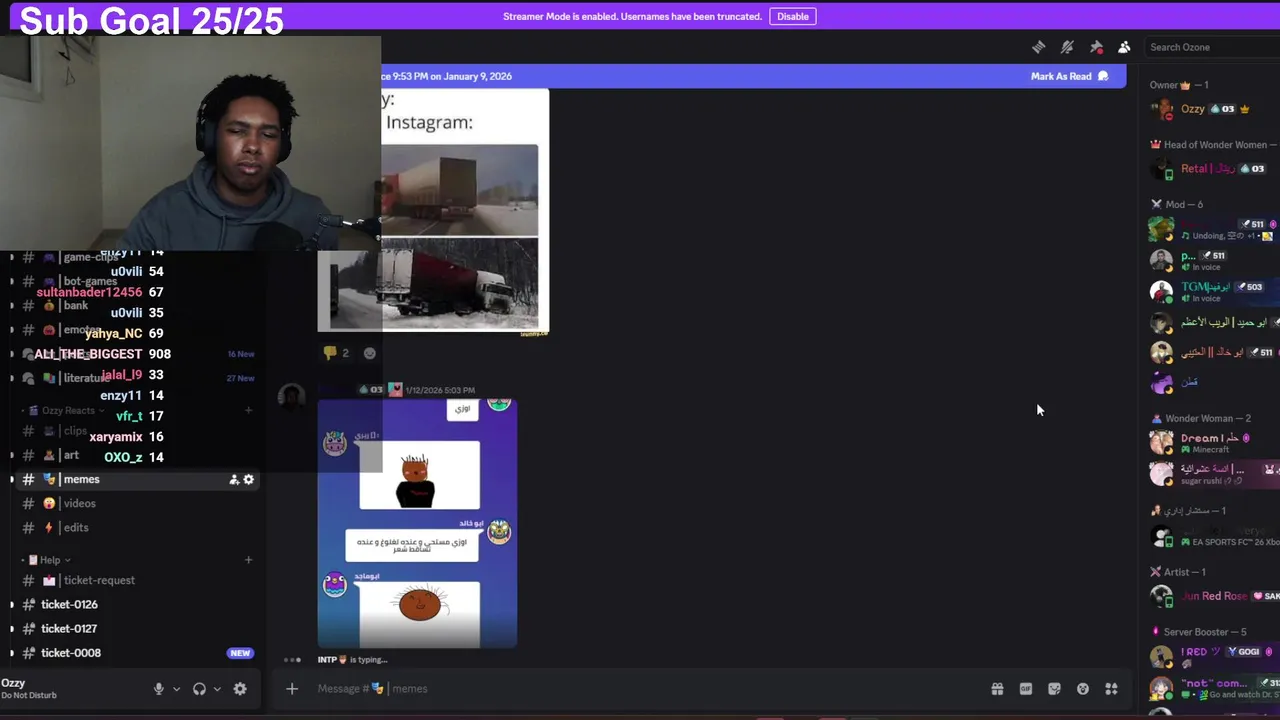Create channel plus in Help category
1280x720 pixels.
pyautogui.click(x=248, y=560)
